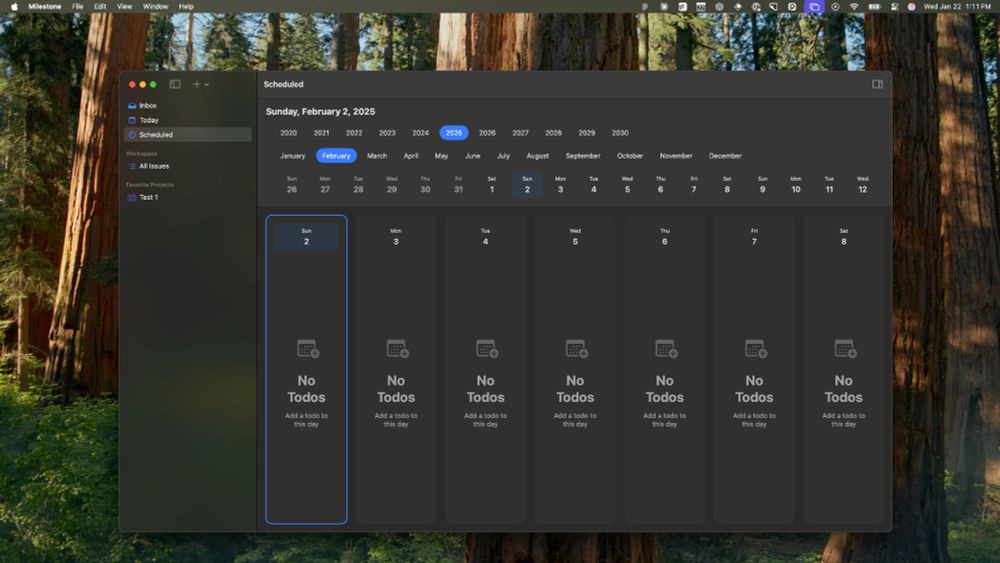The height and width of the screenshot is (563, 1000).
Task: Open the Apple menu
Action: (x=14, y=6)
